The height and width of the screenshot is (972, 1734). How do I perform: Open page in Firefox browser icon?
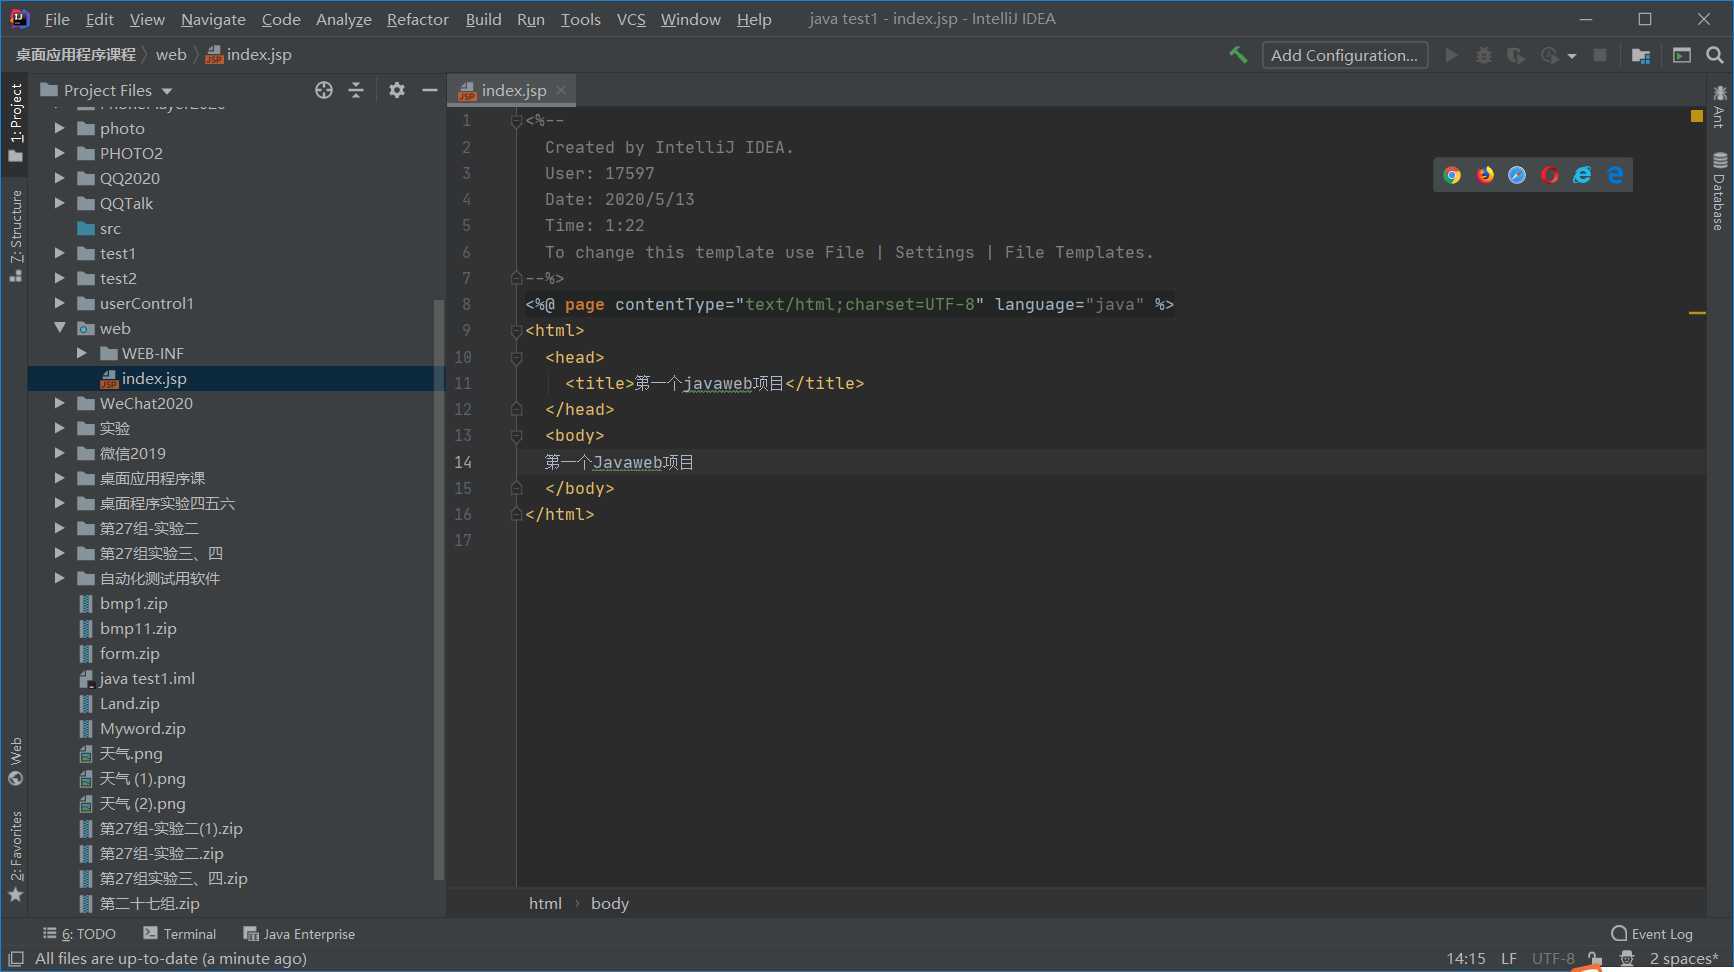click(x=1486, y=175)
